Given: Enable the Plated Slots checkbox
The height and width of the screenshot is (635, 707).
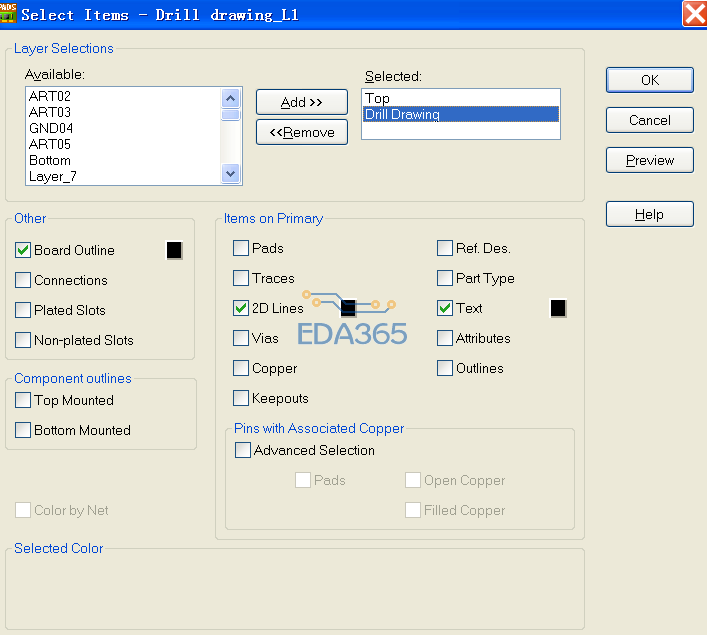Looking at the screenshot, I should coord(23,310).
